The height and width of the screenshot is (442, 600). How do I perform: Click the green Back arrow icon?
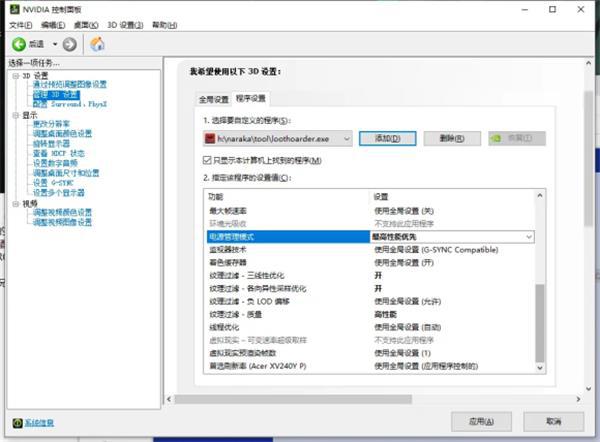pos(19,44)
